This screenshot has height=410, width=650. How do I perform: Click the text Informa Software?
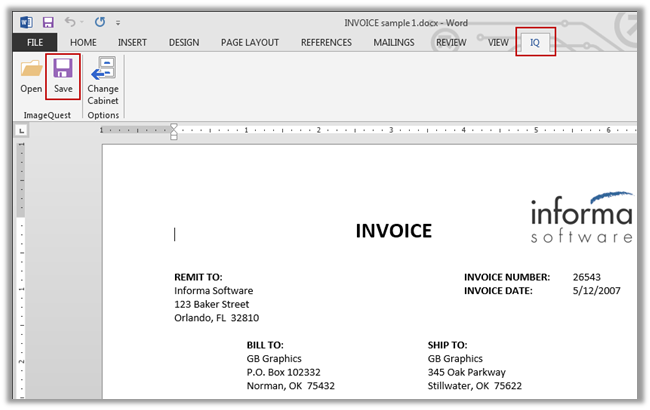coord(213,291)
